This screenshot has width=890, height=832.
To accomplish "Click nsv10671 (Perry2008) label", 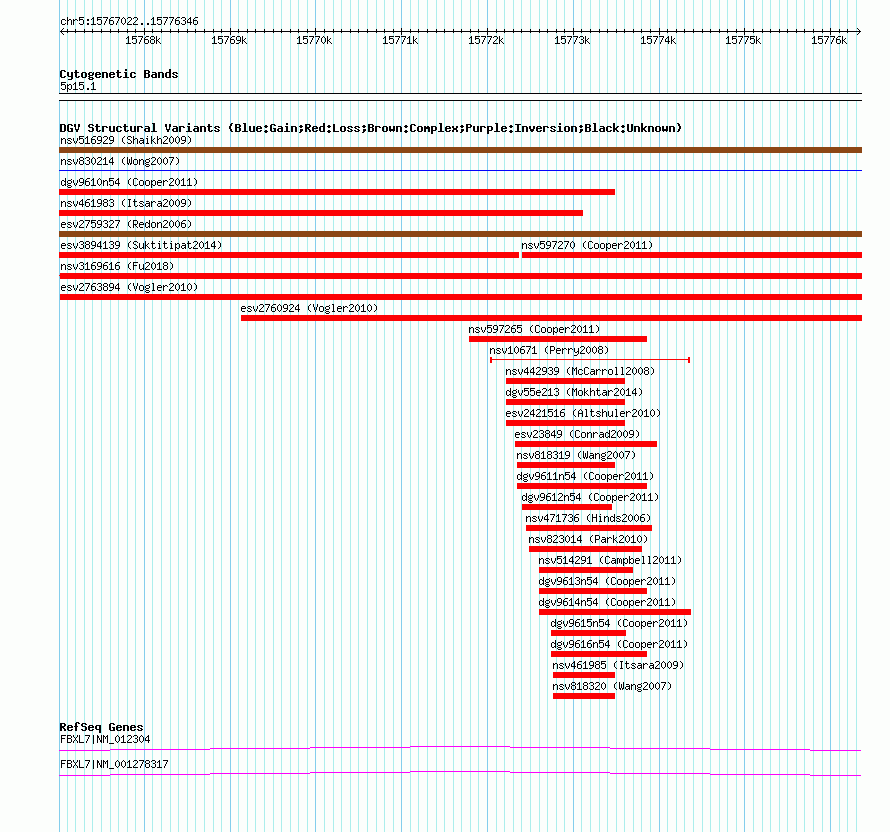I will point(549,350).
